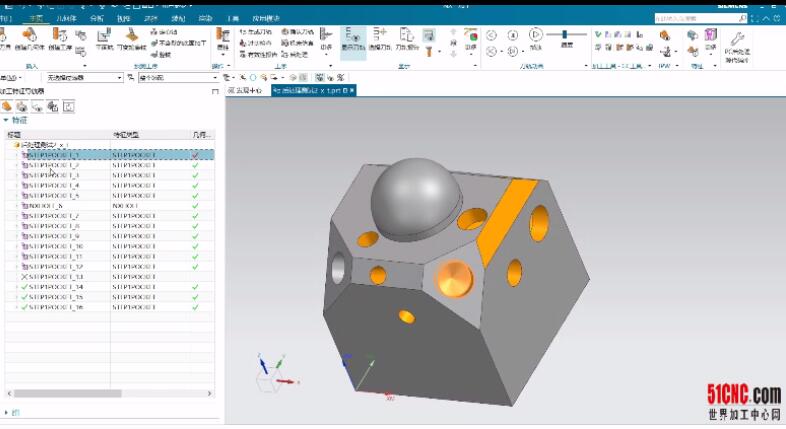Screen dimensions: 786x429
Task: Click the last icon in feature navigator toolbar
Action: [69, 105]
